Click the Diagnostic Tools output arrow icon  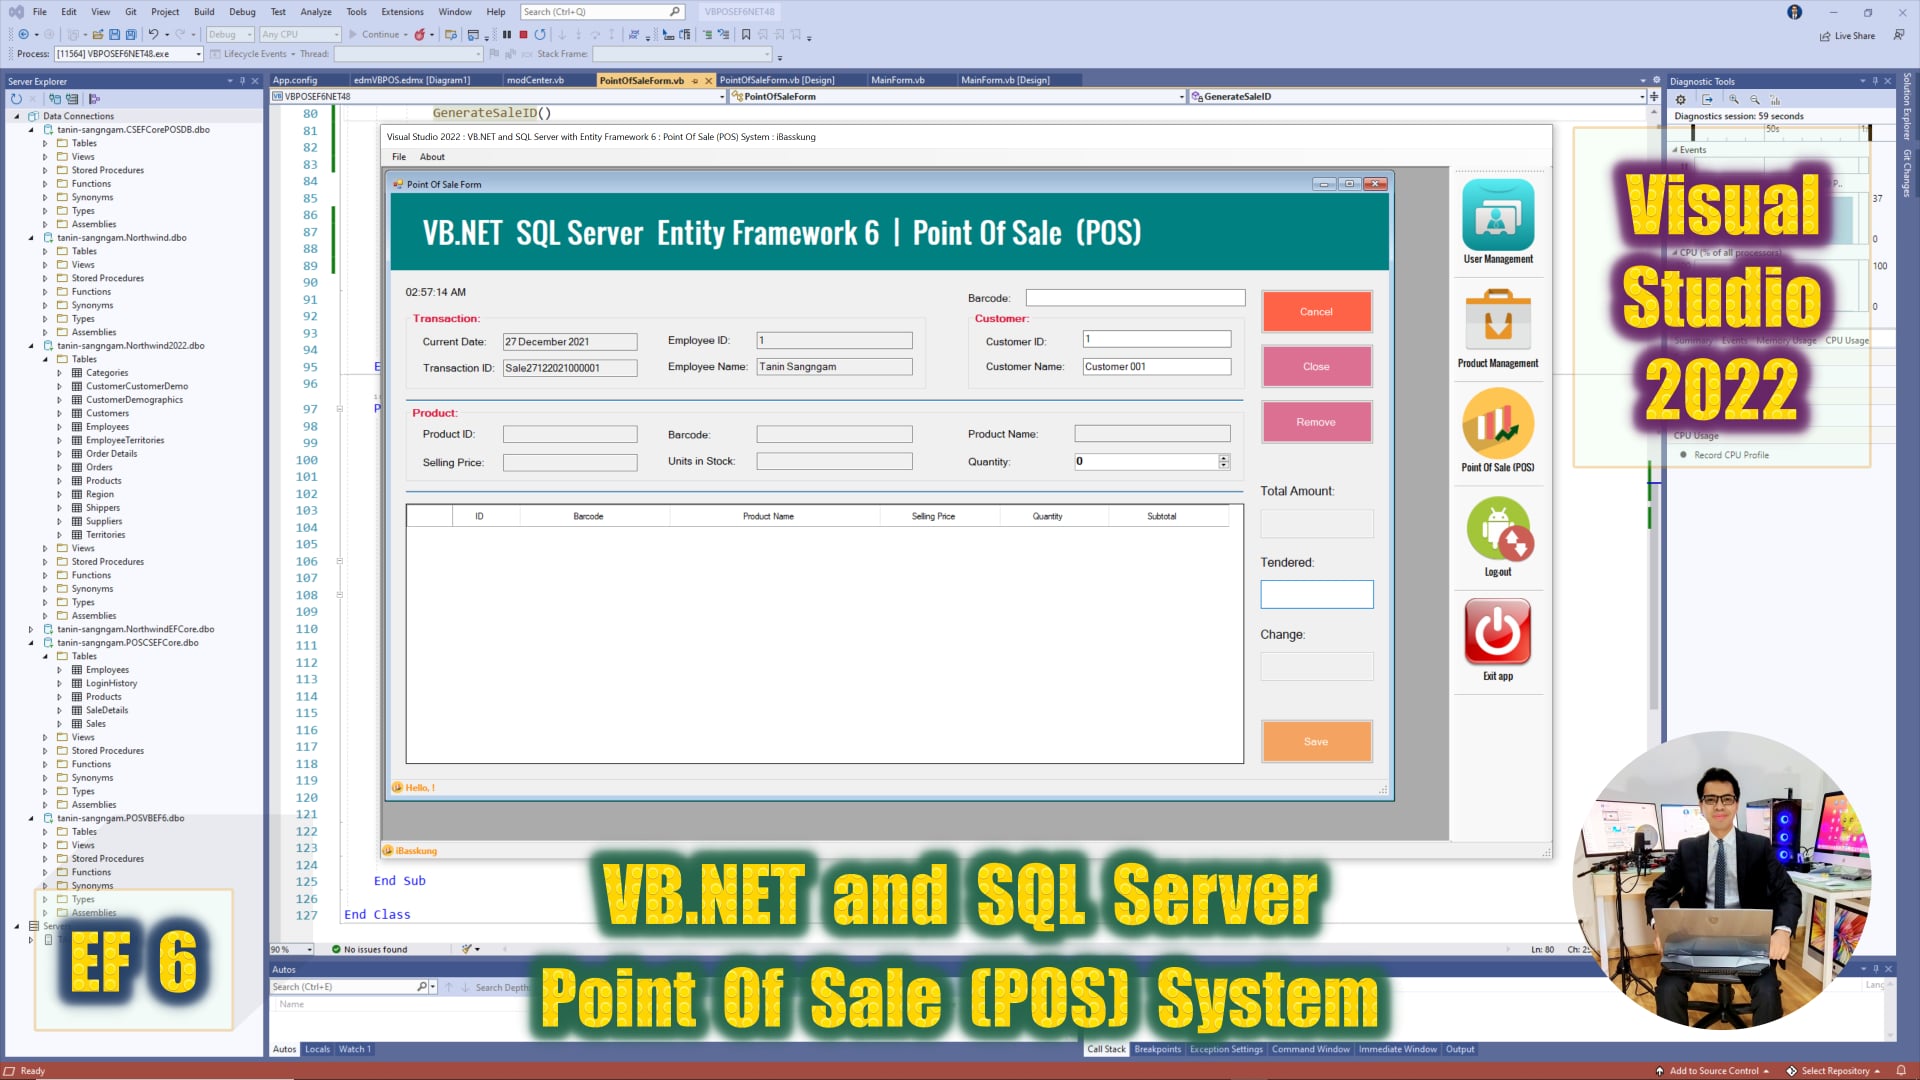click(x=1707, y=100)
